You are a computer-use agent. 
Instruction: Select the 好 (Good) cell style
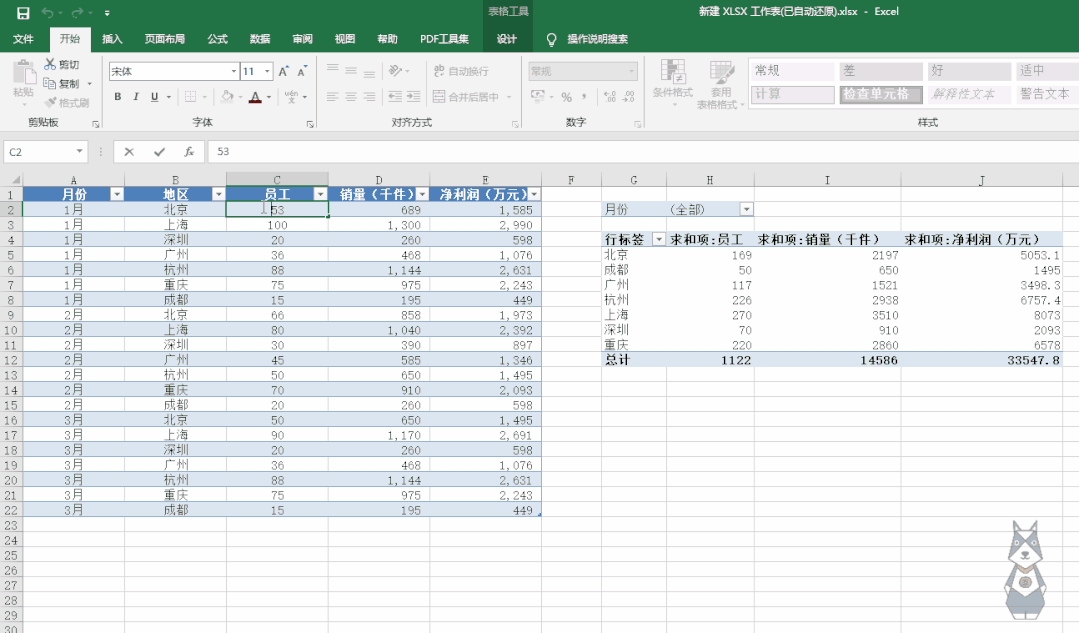pos(969,71)
